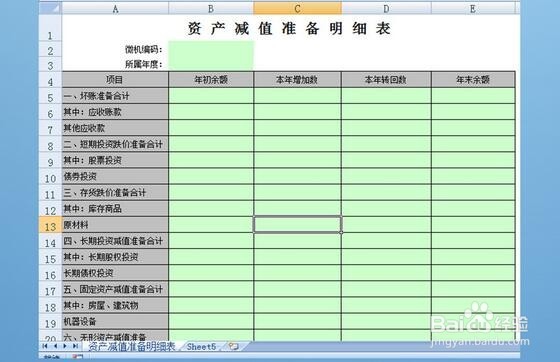Click the first-sheet navigation arrow
The height and width of the screenshot is (362, 560).
pos(45,346)
